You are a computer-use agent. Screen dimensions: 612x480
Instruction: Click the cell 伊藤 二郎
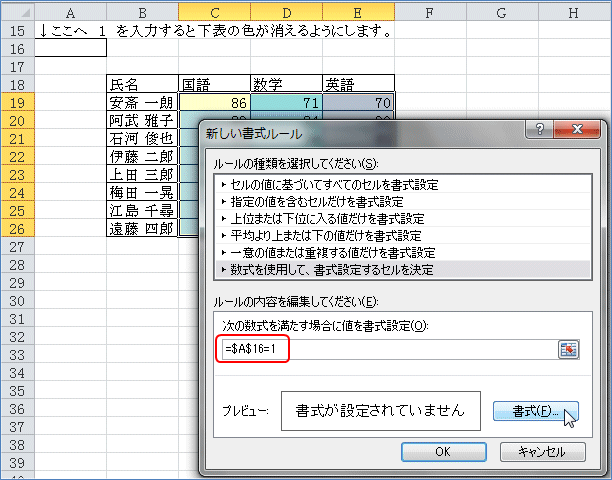[x=142, y=156]
